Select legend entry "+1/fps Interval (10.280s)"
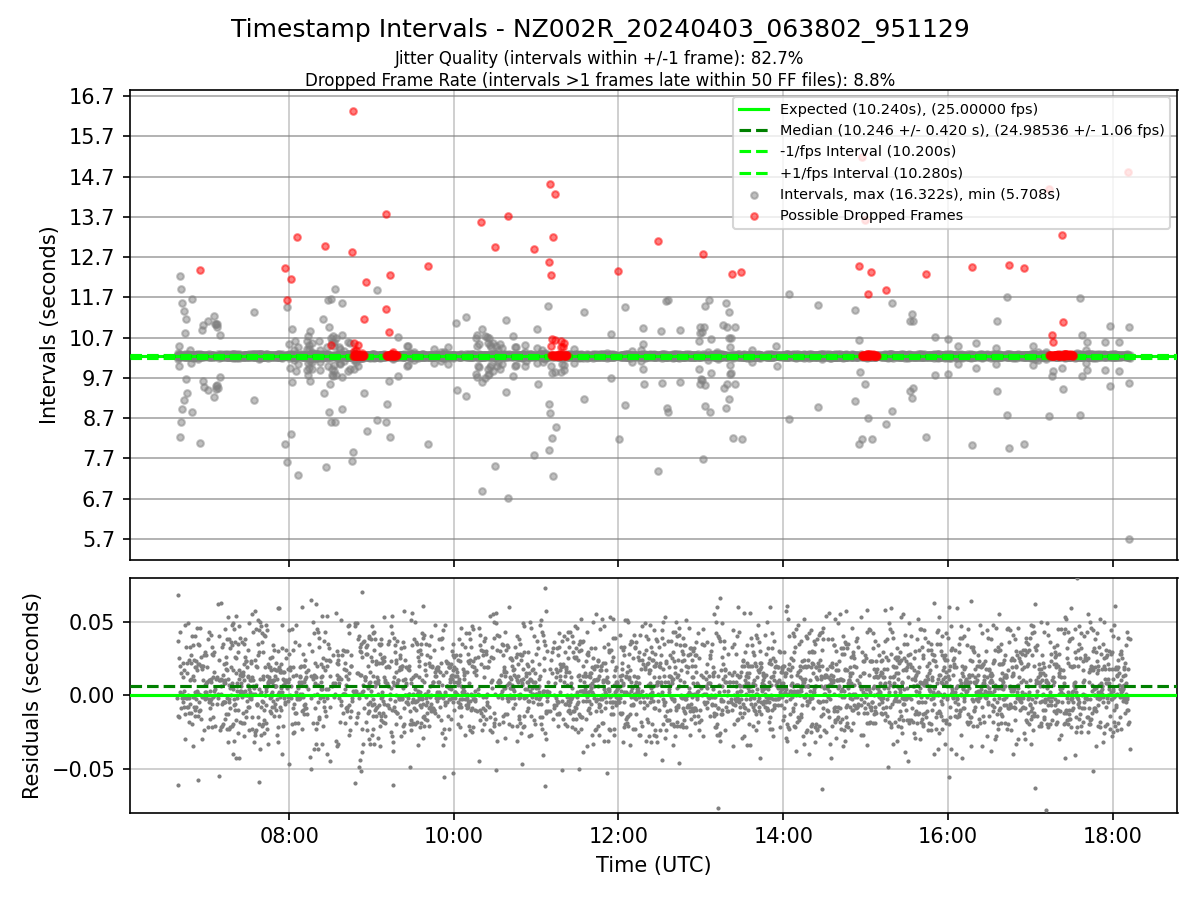 point(870,173)
